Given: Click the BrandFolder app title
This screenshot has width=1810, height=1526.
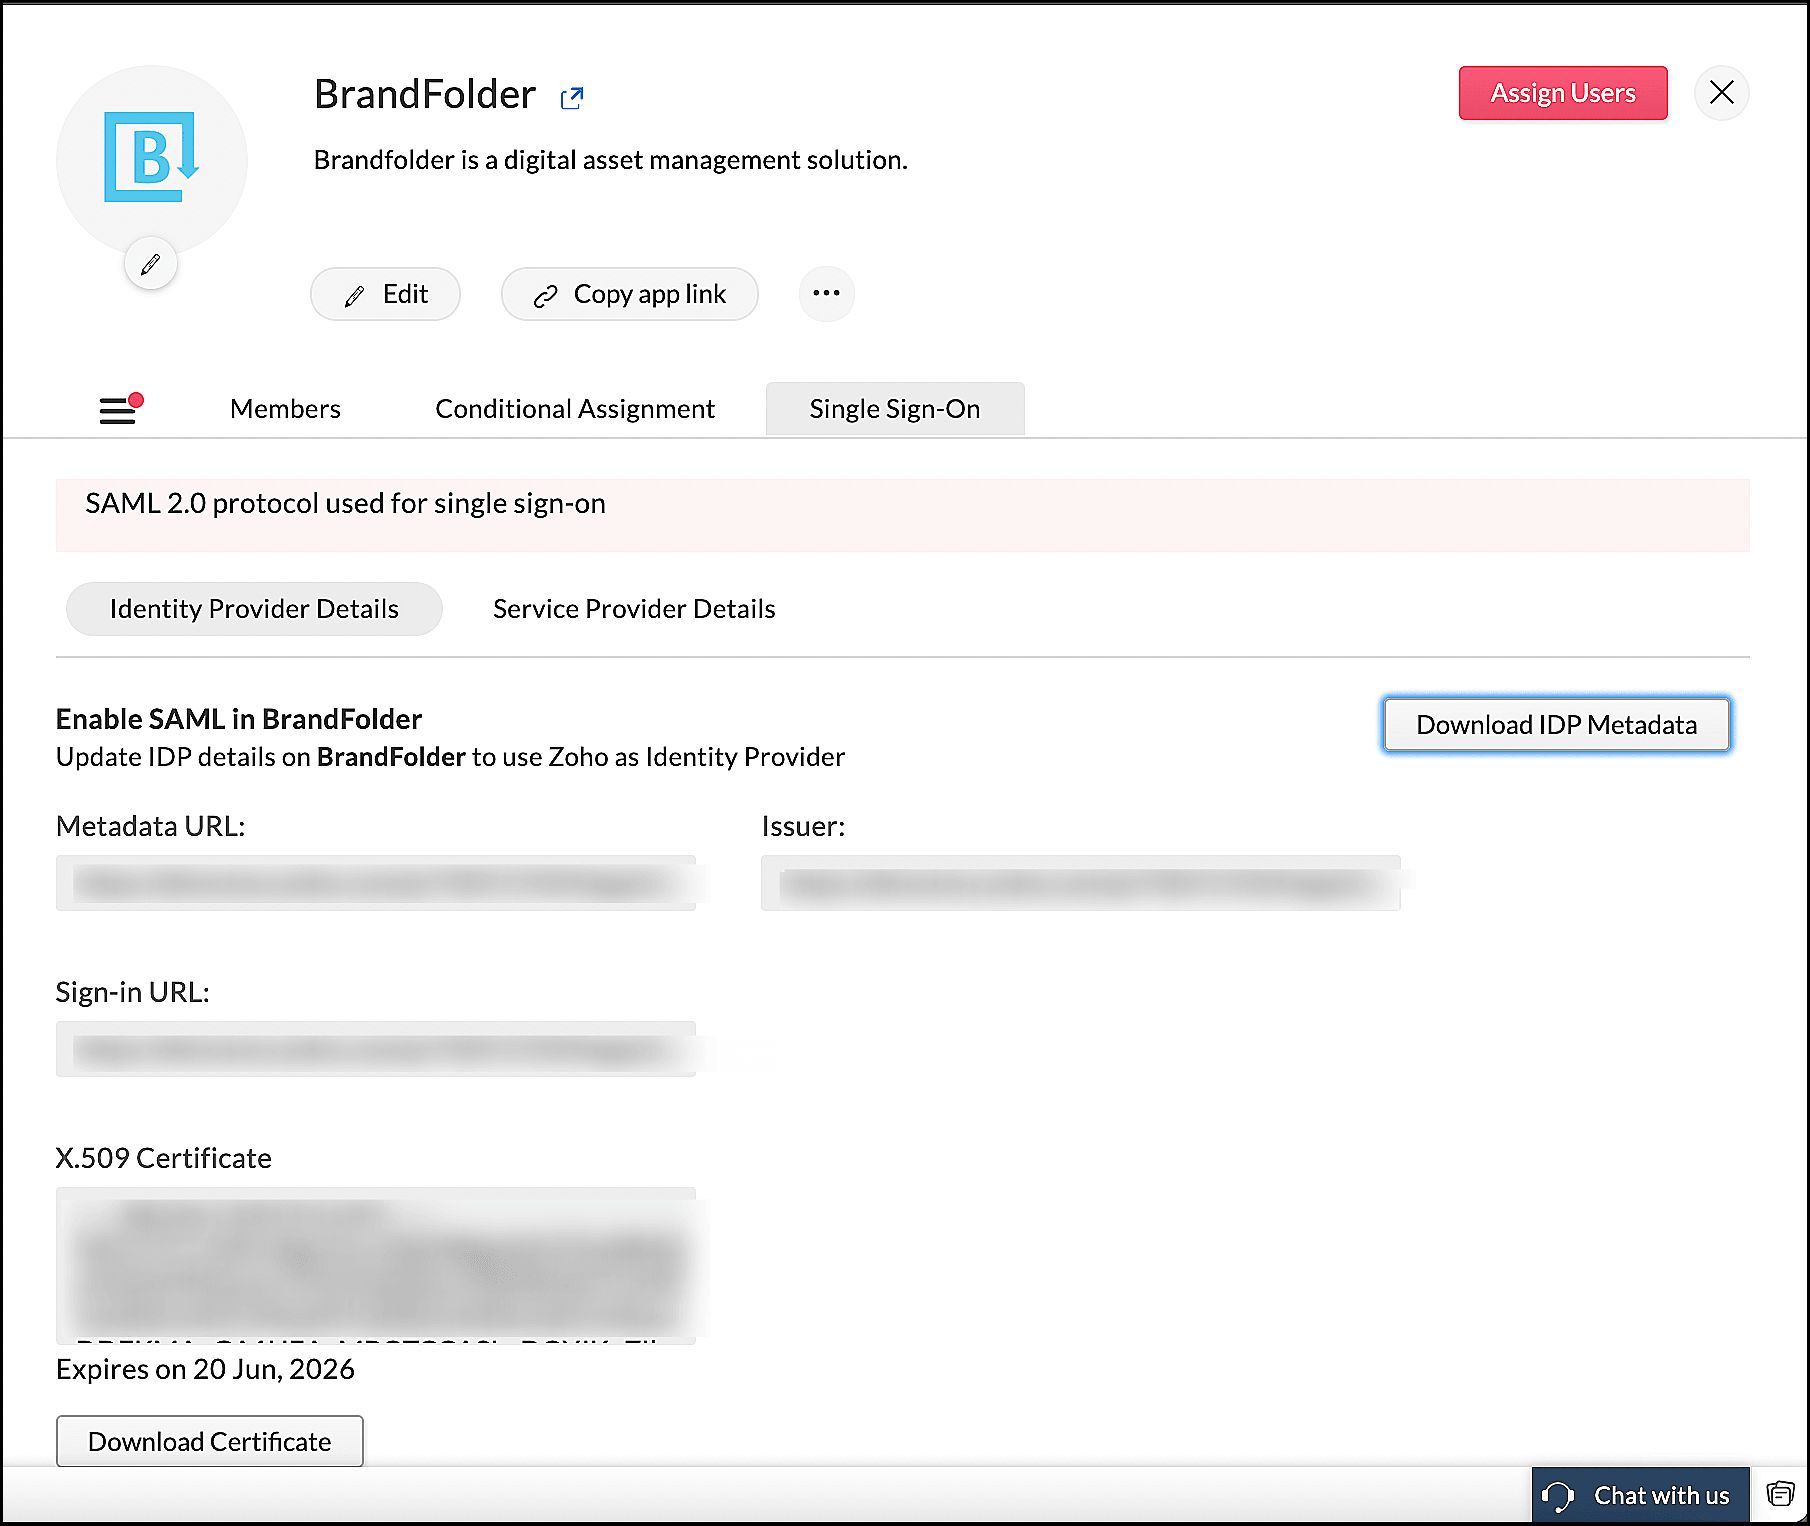Looking at the screenshot, I should 425,94.
